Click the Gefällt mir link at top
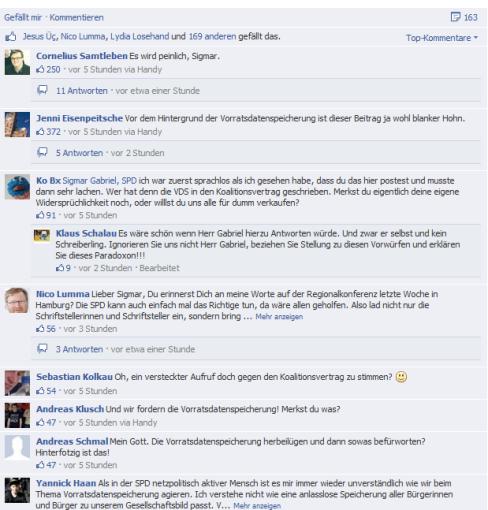 (x=23, y=17)
